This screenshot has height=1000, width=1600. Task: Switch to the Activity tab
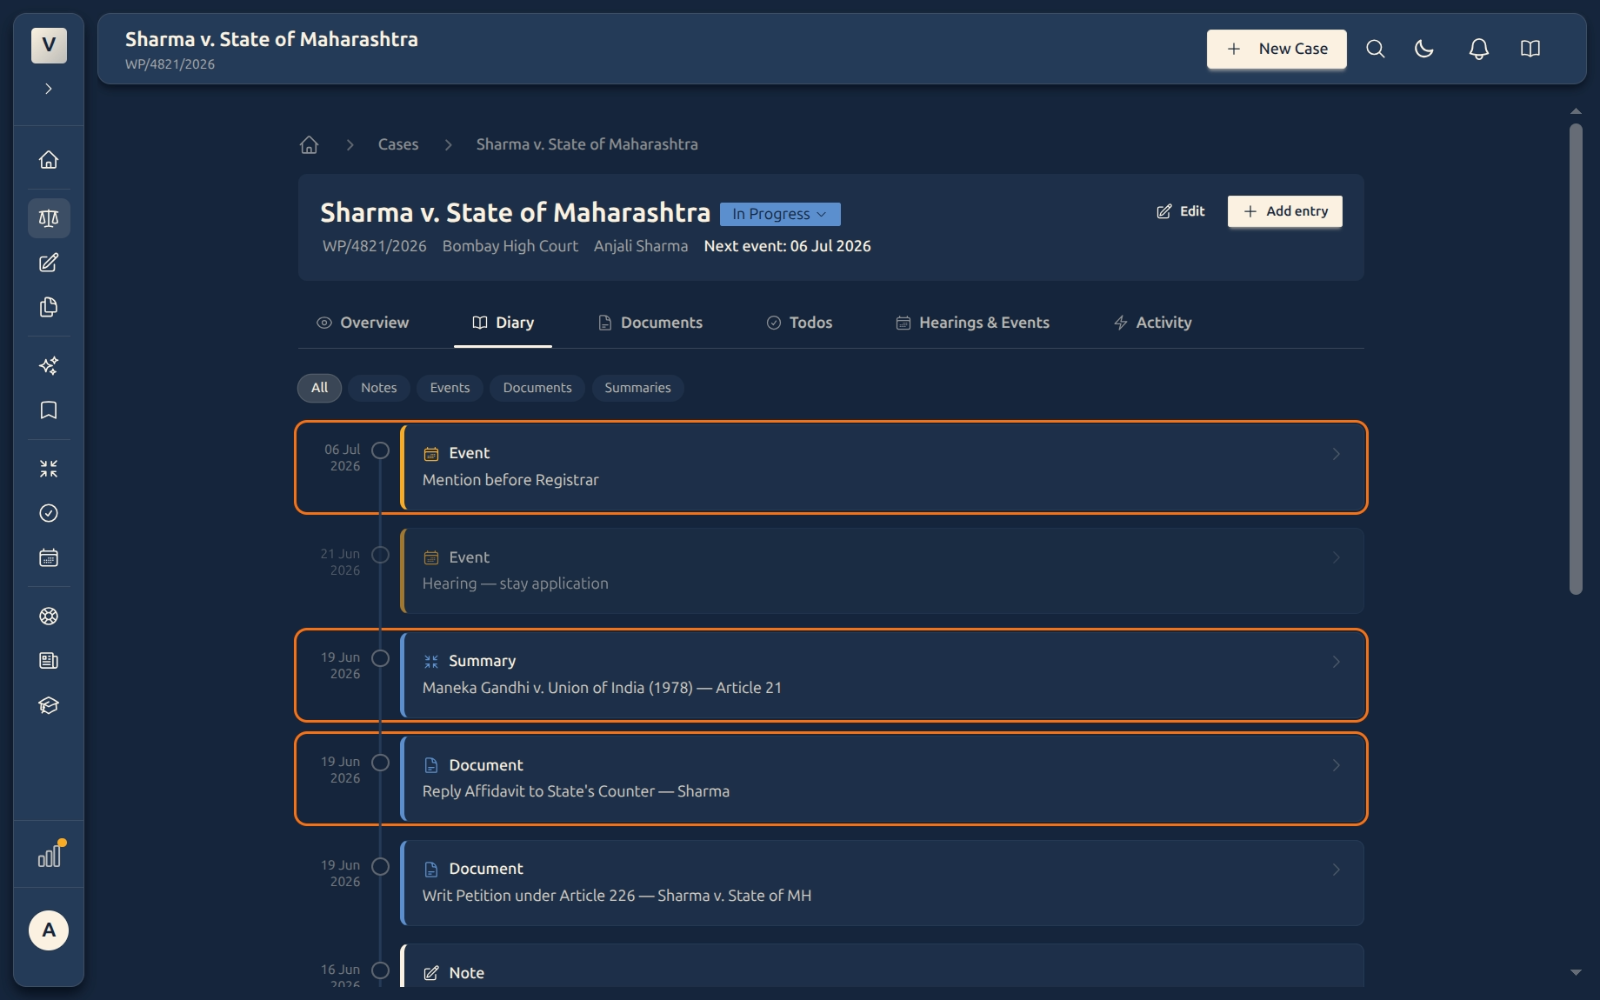1152,323
